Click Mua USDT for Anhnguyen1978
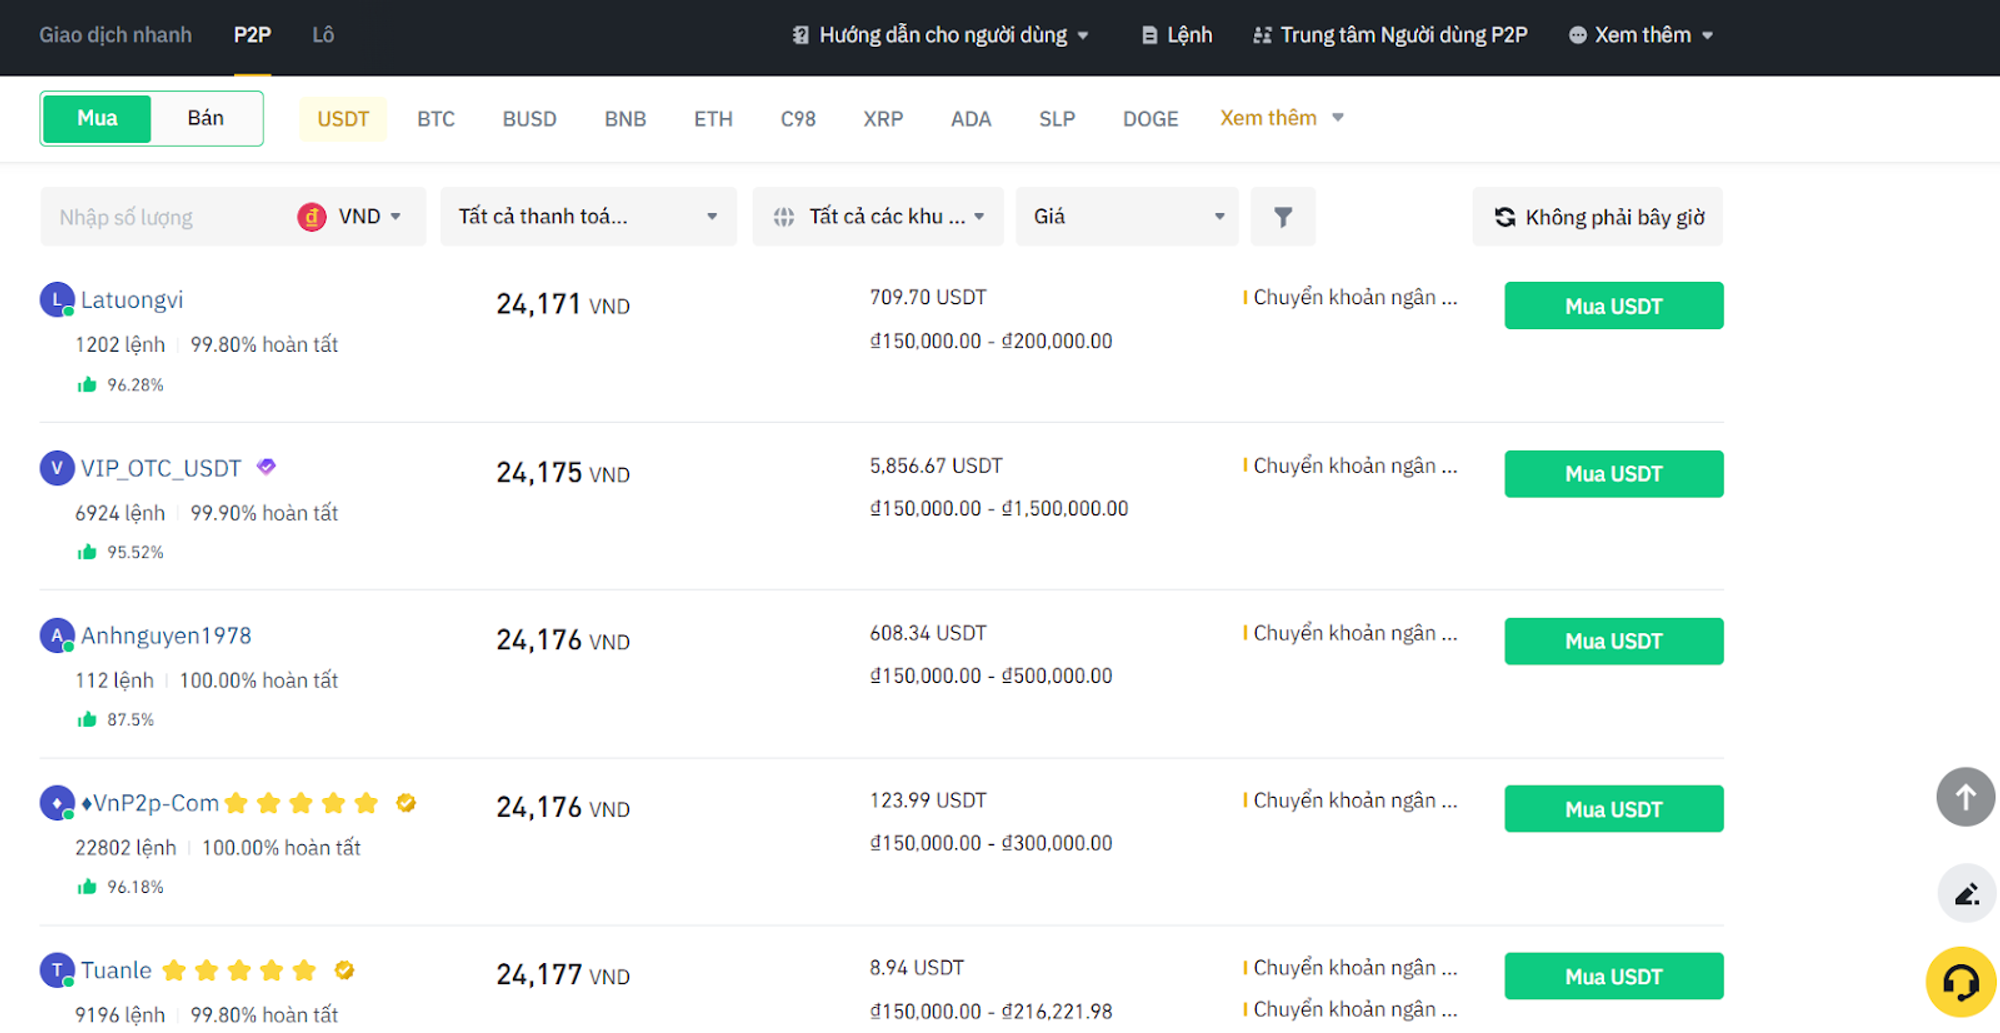Image resolution: width=2000 pixels, height=1033 pixels. tap(1613, 641)
